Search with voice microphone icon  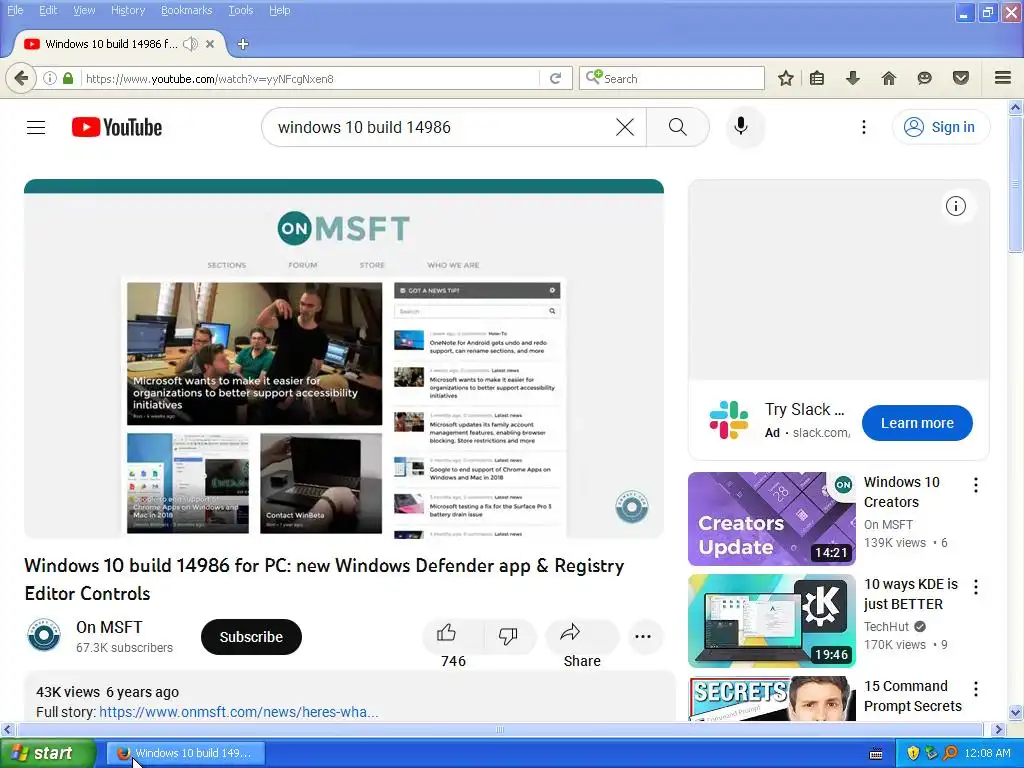coord(741,126)
